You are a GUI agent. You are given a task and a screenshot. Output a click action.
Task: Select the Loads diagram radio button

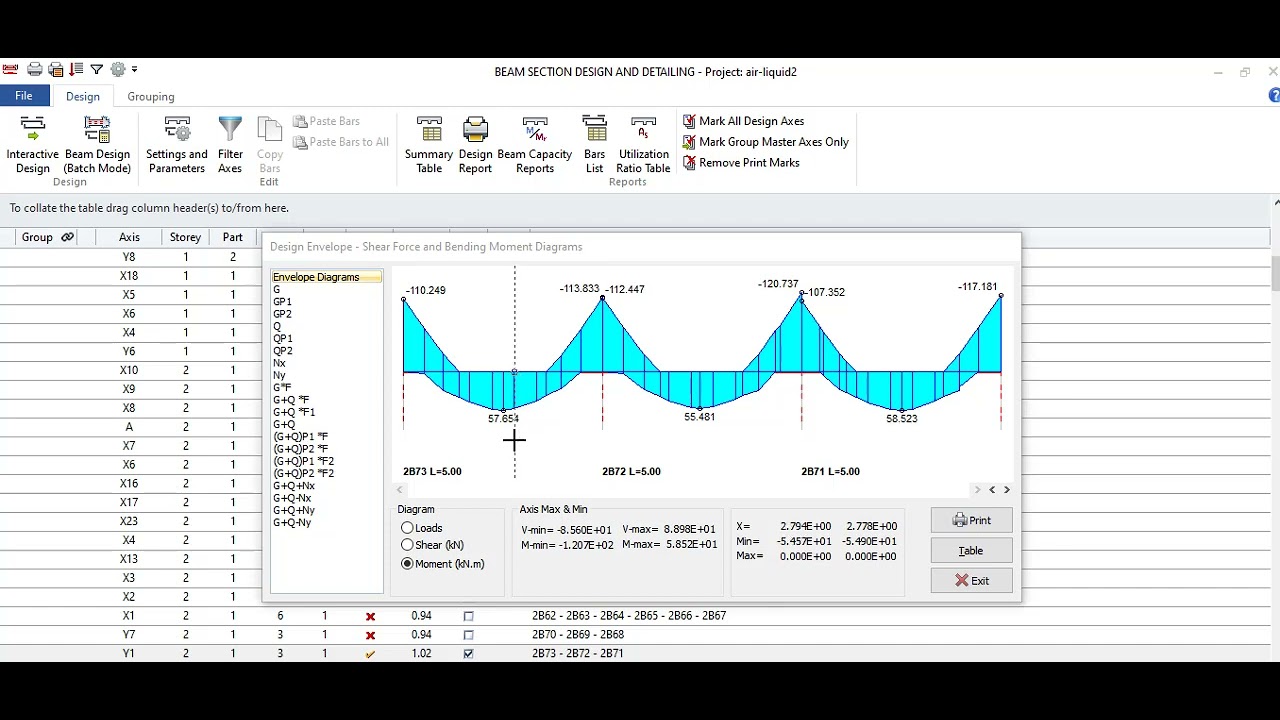pyautogui.click(x=407, y=528)
